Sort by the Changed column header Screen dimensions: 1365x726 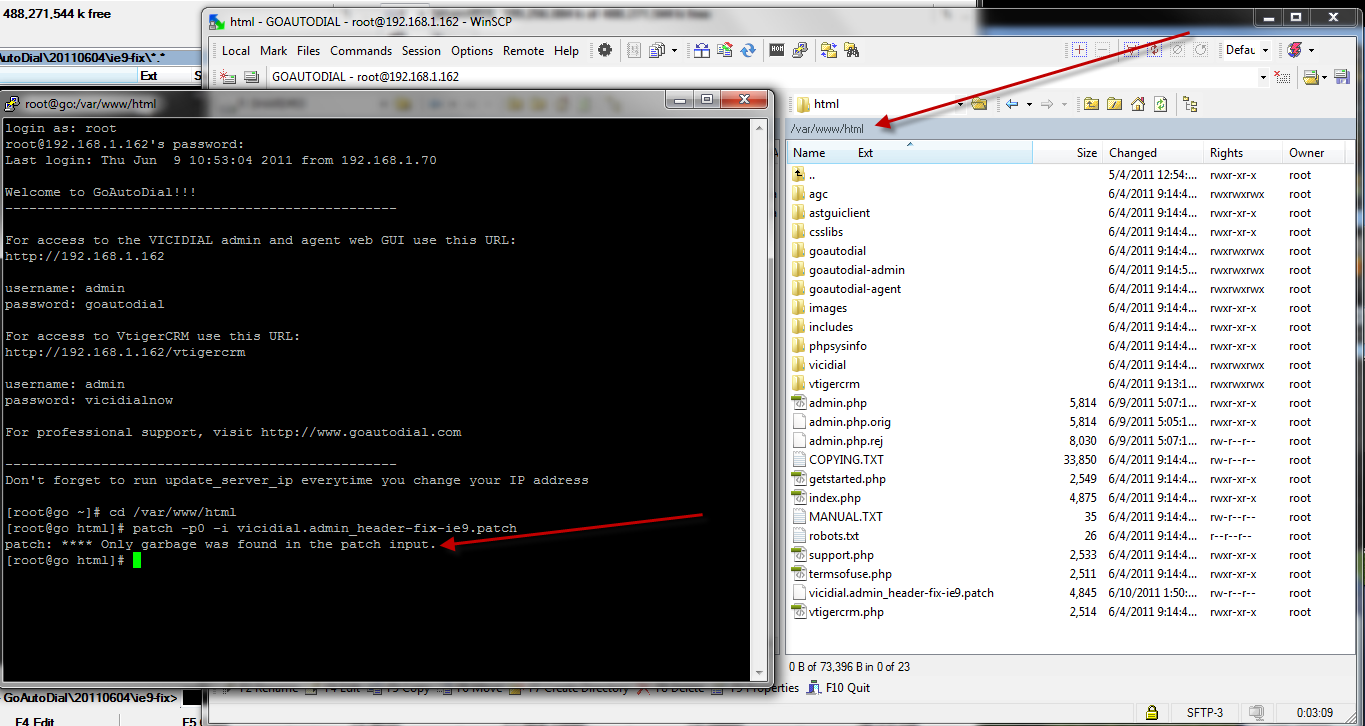click(1132, 153)
